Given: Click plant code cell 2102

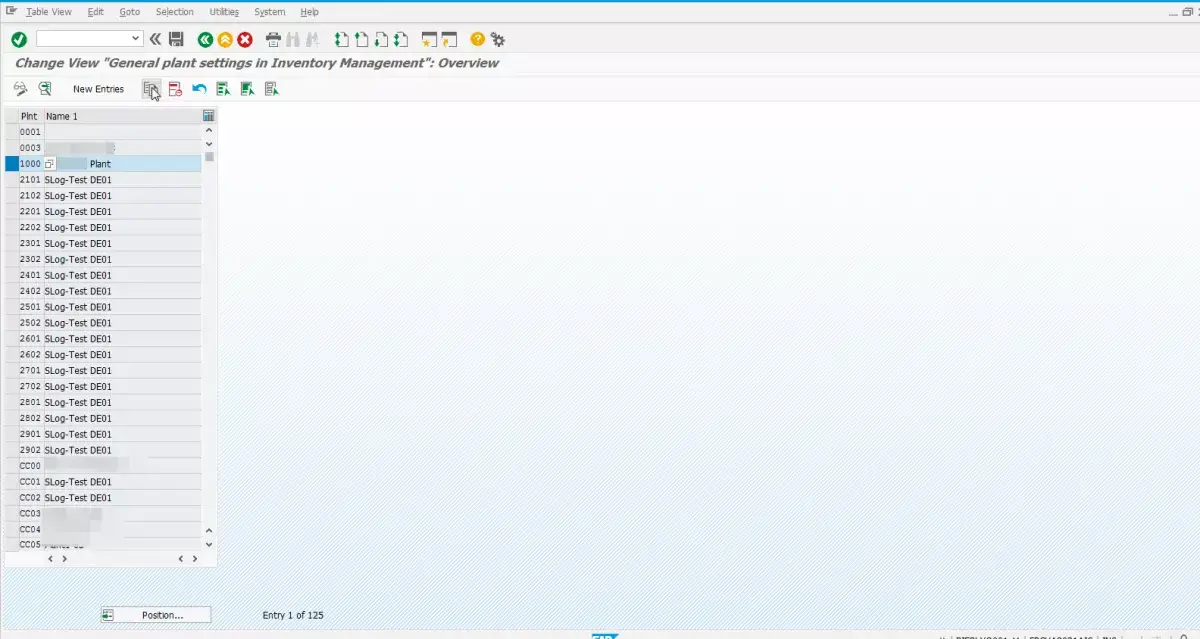Looking at the screenshot, I should [30, 195].
